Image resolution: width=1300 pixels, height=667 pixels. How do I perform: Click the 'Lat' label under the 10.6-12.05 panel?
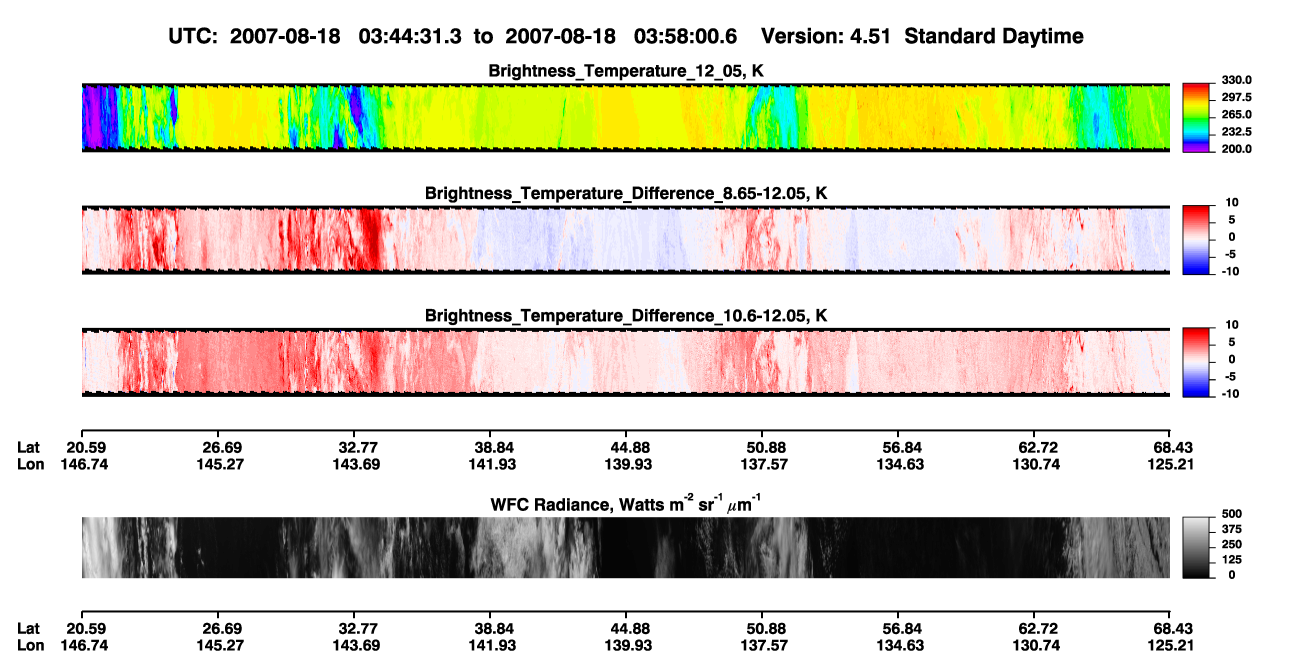pyautogui.click(x=28, y=447)
